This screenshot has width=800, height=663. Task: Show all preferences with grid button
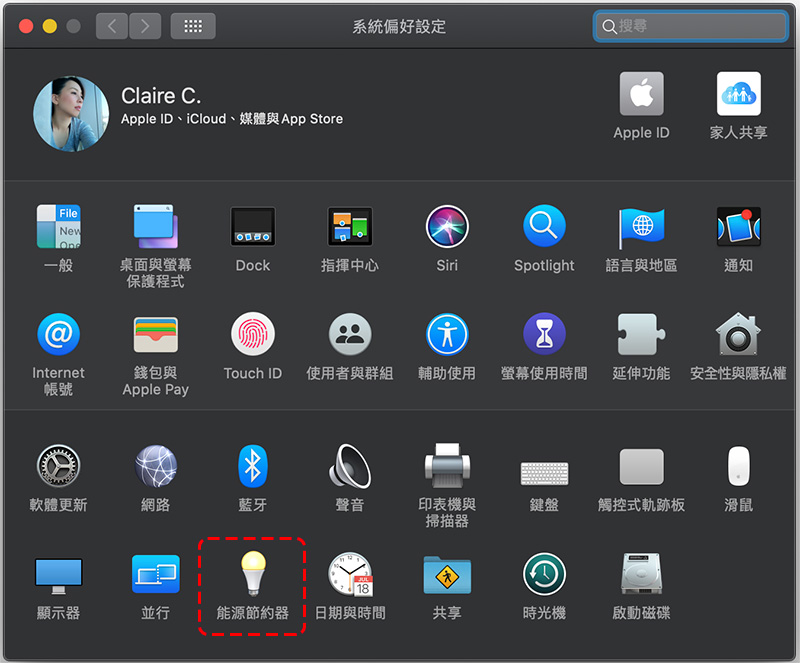pos(193,26)
